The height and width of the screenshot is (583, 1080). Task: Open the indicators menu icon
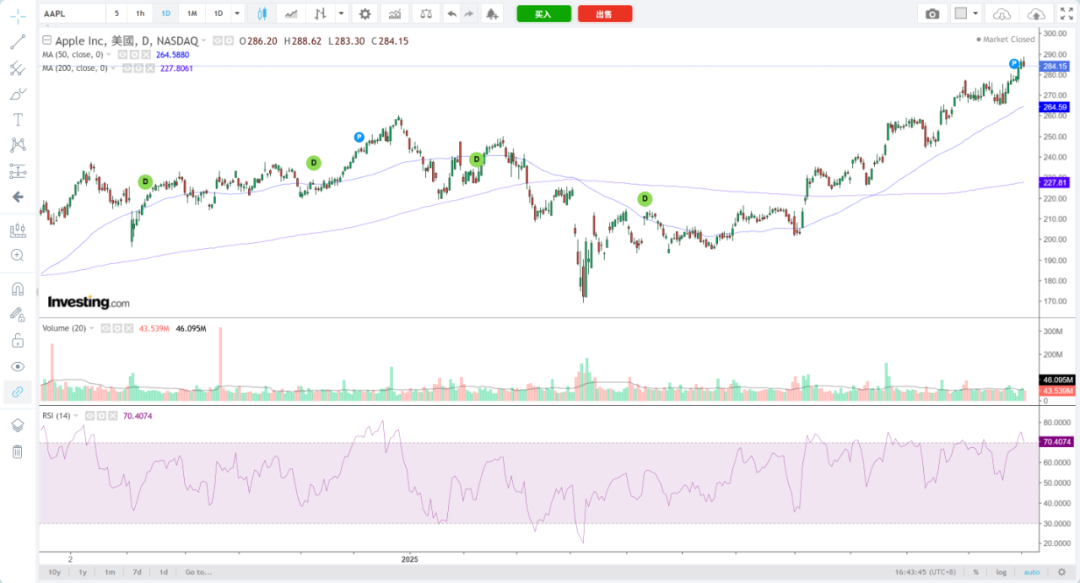click(x=395, y=14)
